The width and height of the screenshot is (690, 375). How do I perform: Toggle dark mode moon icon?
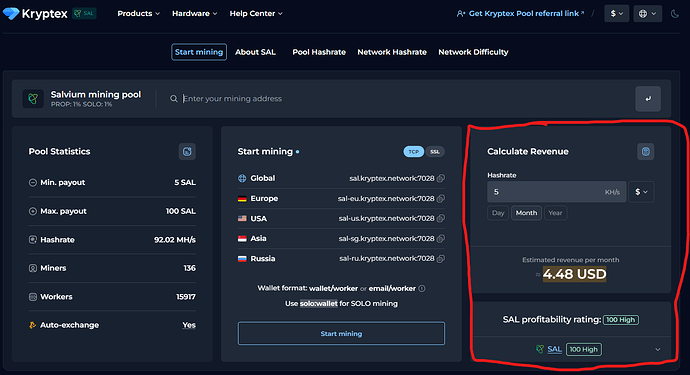pyautogui.click(x=675, y=14)
